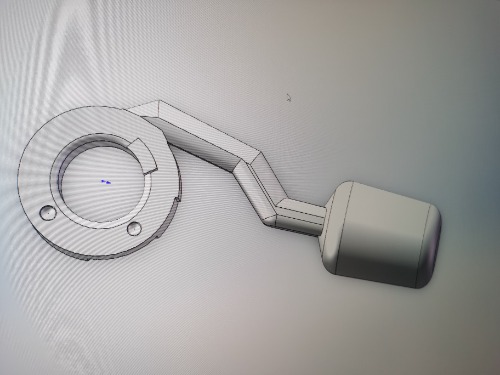The height and width of the screenshot is (375, 500).
Task: Click the small stray mark in the background
Action: coord(289,98)
